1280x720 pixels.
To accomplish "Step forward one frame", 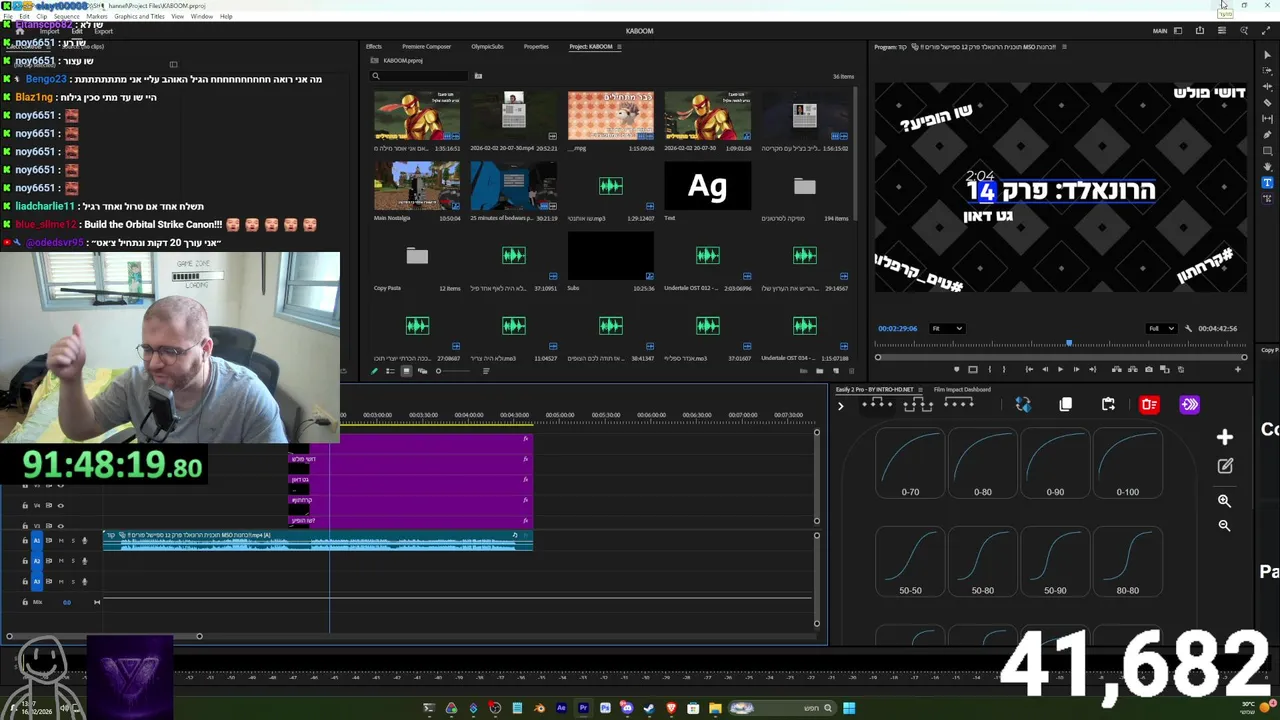I will pyautogui.click(x=1076, y=370).
